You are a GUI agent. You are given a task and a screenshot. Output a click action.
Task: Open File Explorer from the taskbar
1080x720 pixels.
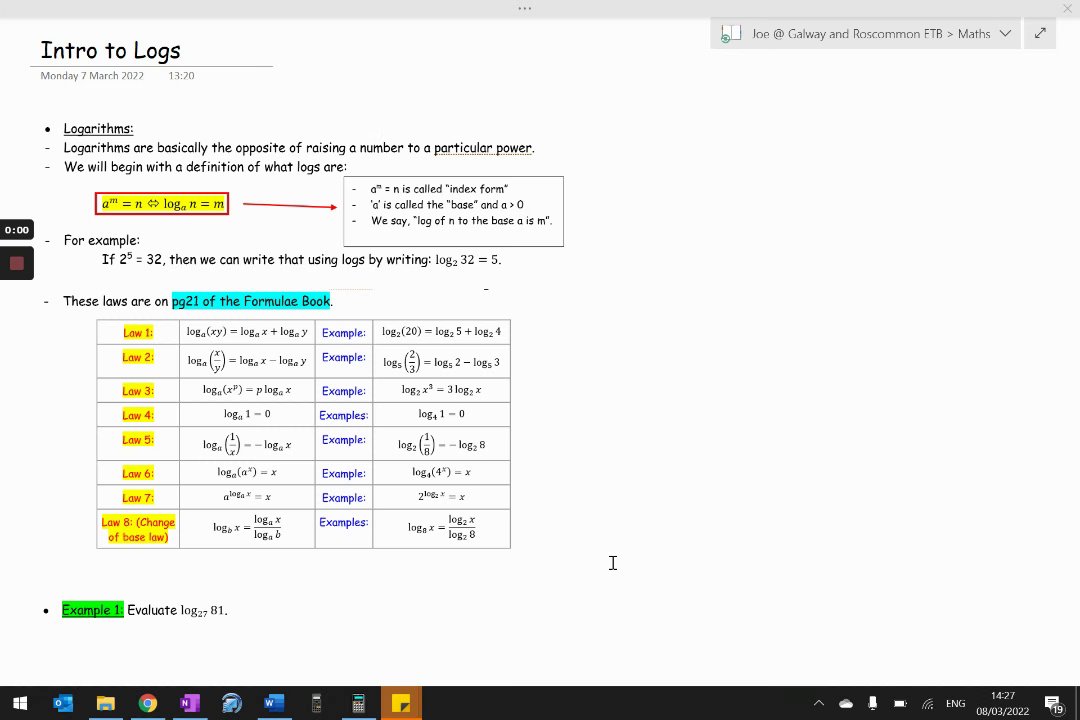(105, 703)
